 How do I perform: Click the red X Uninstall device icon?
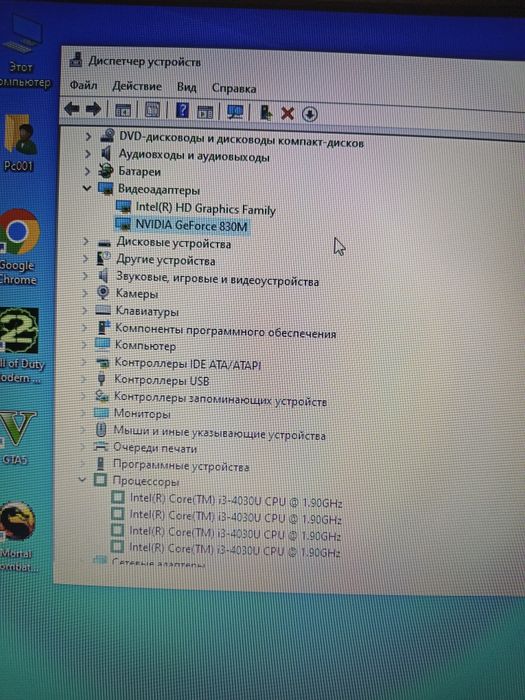287,113
